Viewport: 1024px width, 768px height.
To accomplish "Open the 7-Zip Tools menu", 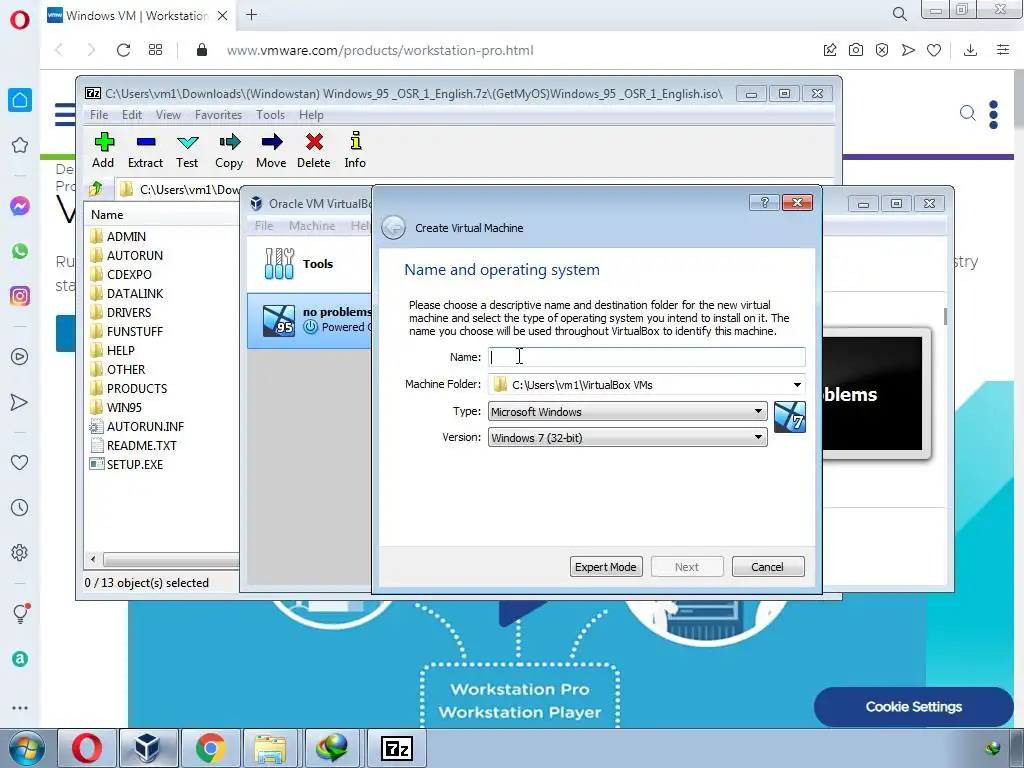I will (270, 115).
